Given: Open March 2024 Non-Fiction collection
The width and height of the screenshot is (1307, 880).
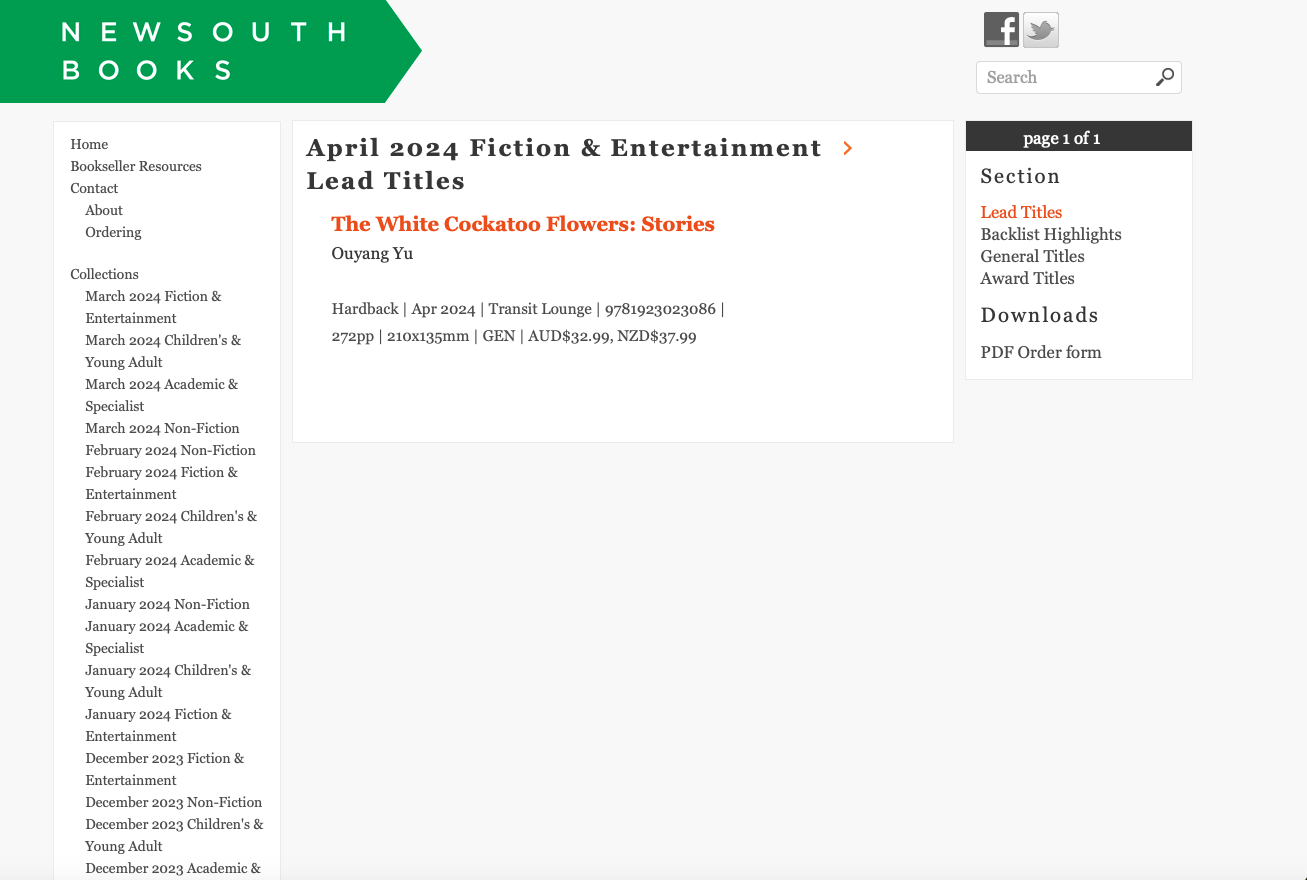Looking at the screenshot, I should coord(162,428).
